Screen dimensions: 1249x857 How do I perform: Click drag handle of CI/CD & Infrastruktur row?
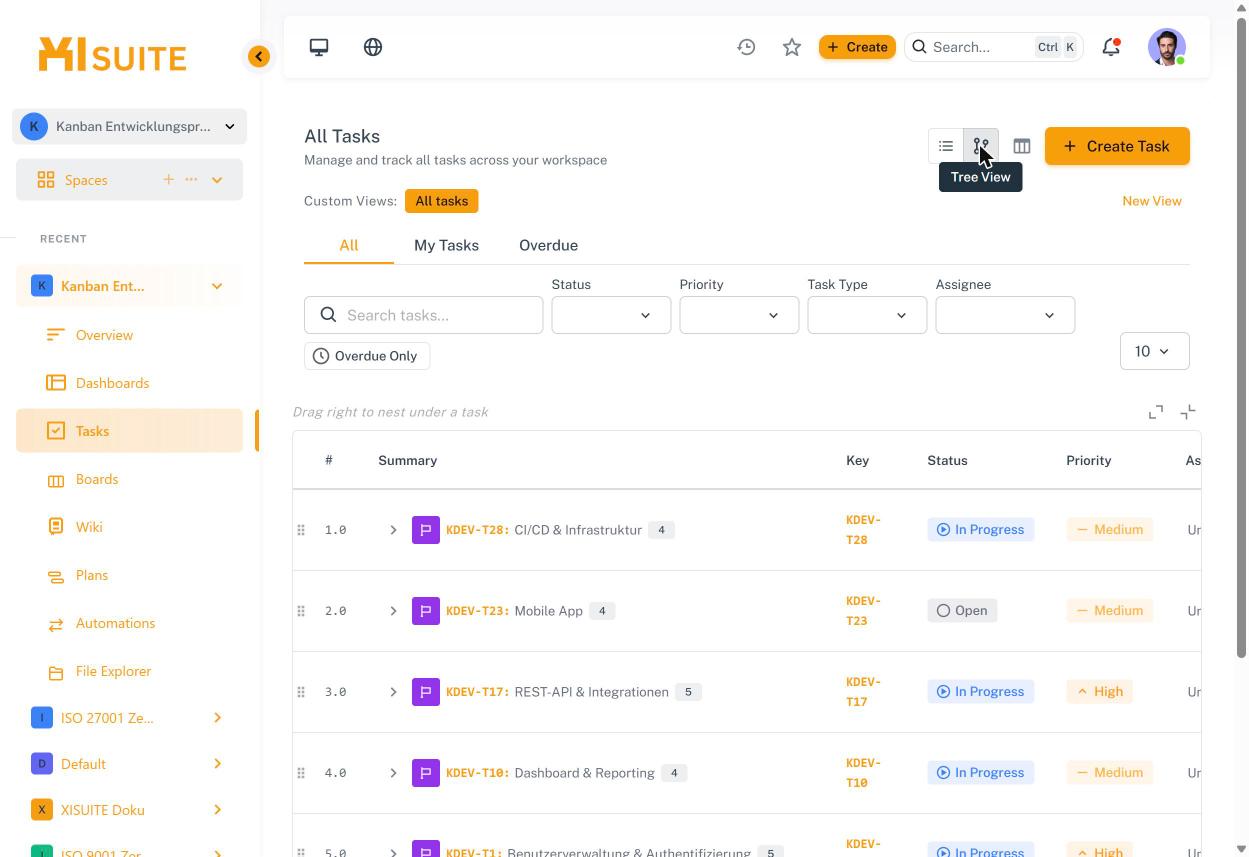pyautogui.click(x=301, y=530)
